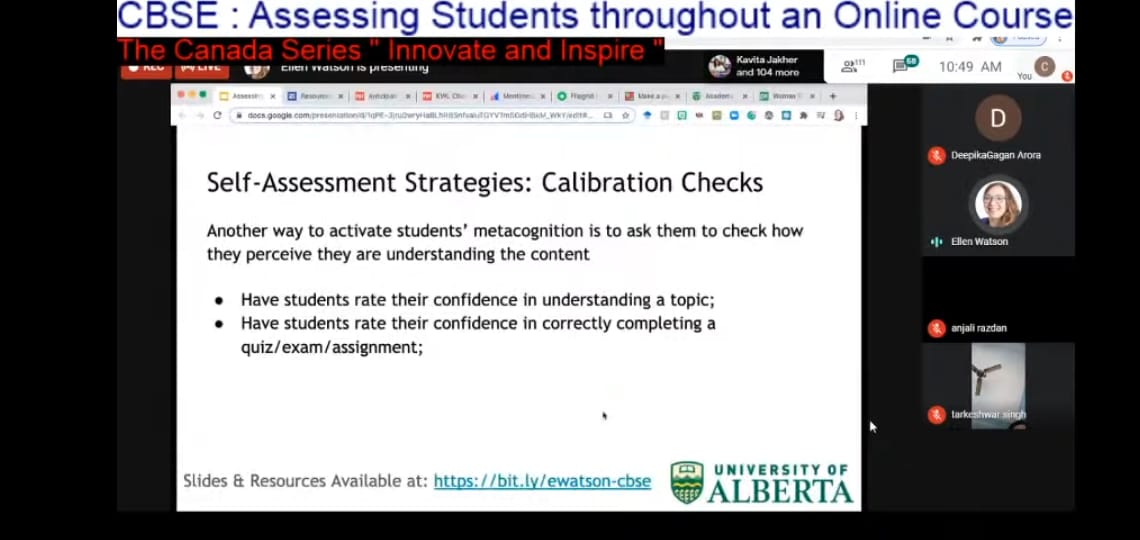The width and height of the screenshot is (1140, 540).
Task: Bookmark the page with star icon
Action: [x=625, y=115]
